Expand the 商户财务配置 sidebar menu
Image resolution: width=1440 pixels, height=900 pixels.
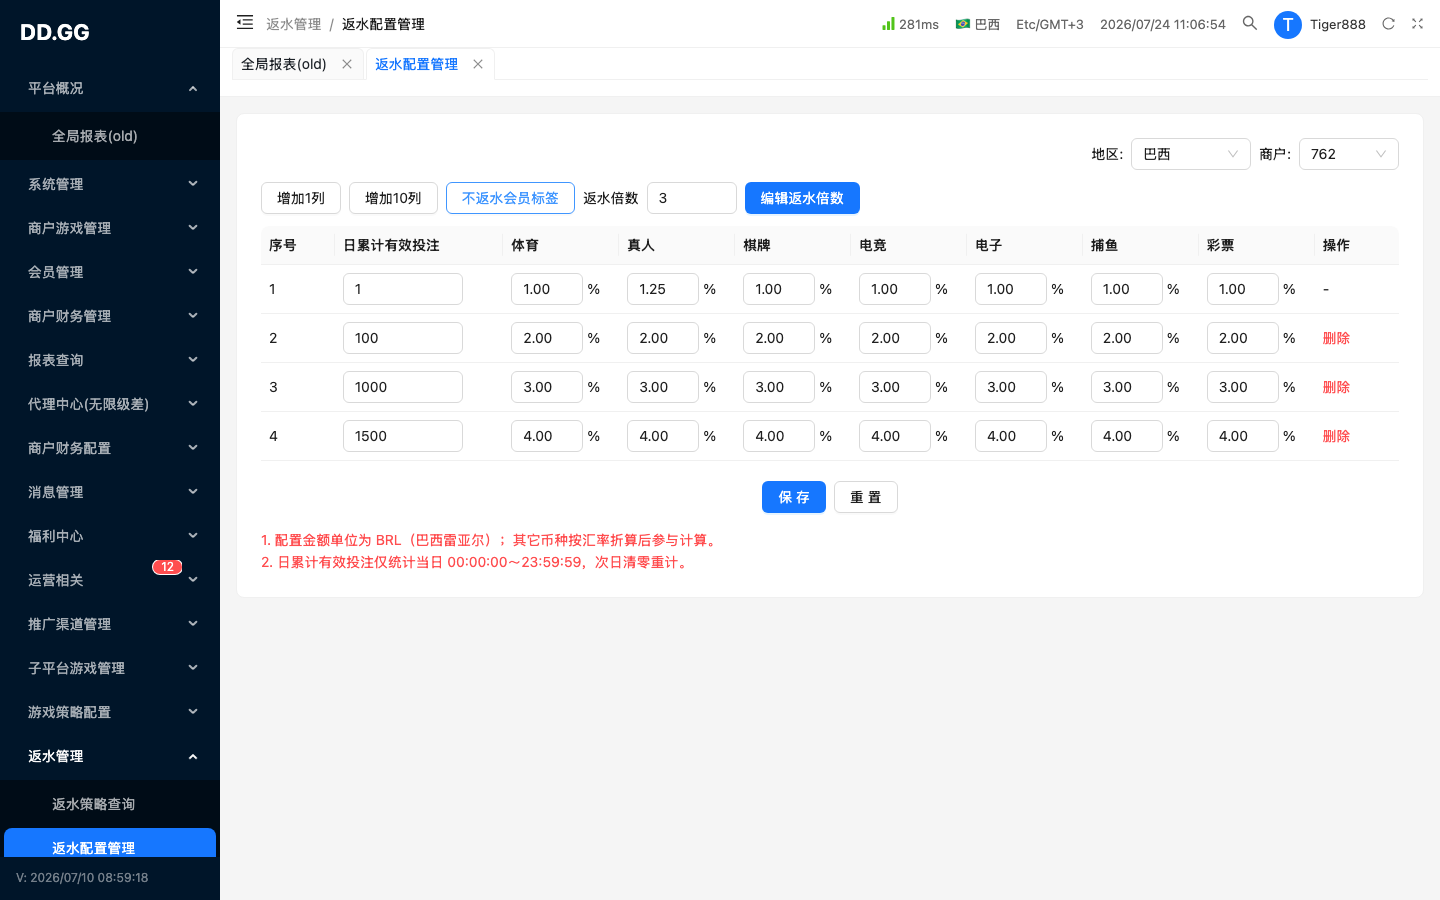(x=110, y=448)
